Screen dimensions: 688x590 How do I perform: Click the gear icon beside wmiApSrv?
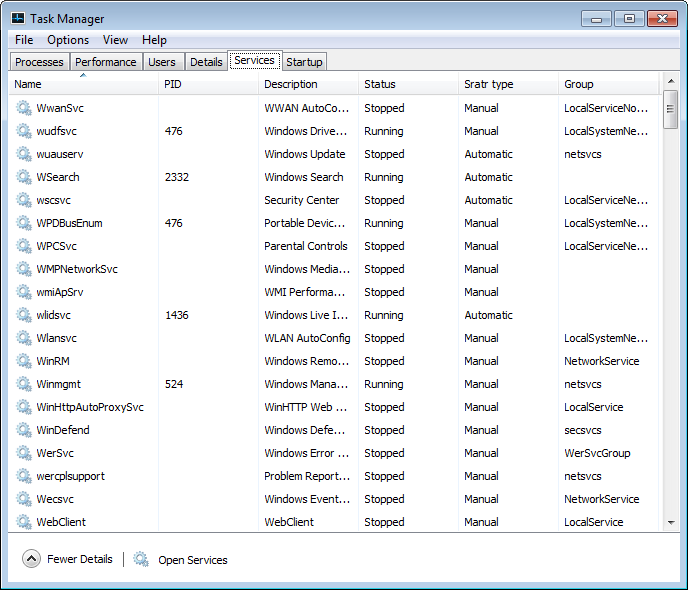(x=24, y=292)
